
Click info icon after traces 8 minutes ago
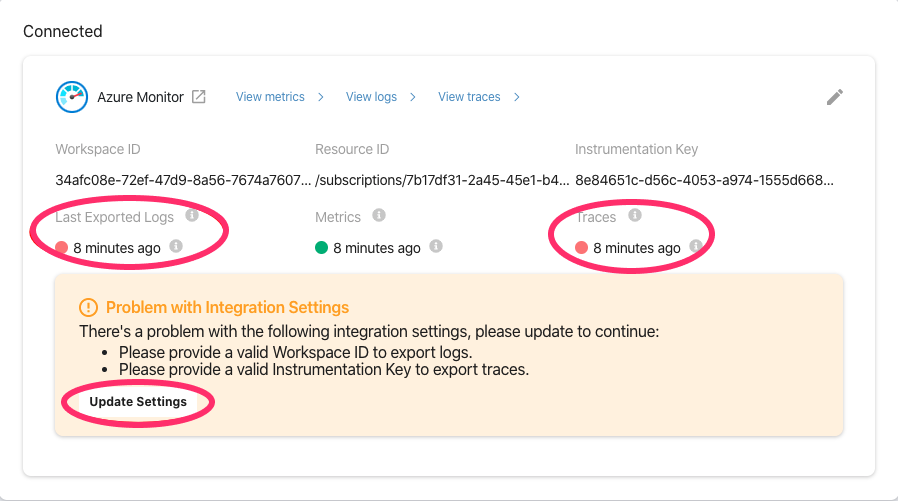[x=695, y=246]
